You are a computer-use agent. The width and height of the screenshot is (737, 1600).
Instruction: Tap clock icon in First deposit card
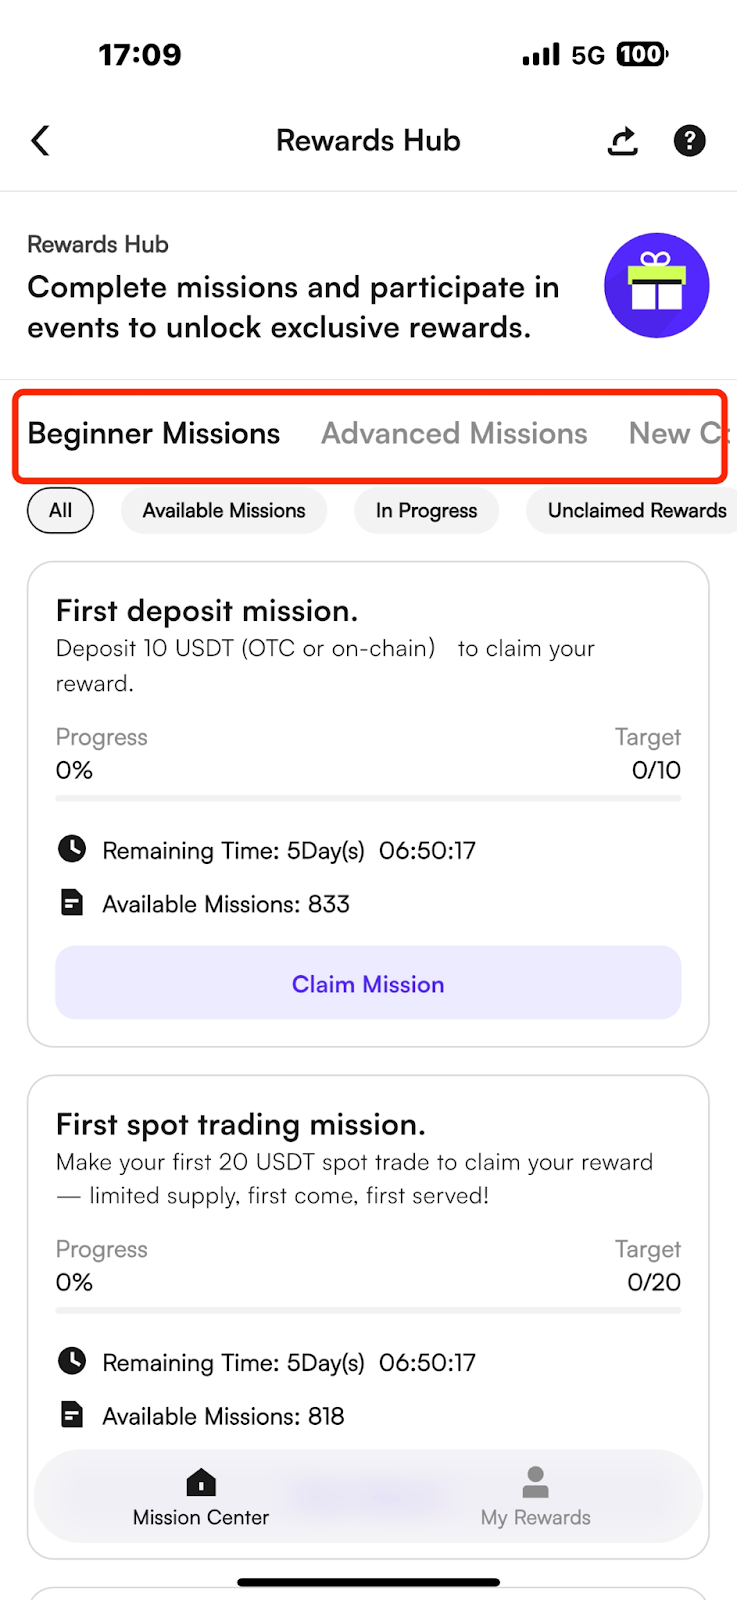(72, 849)
